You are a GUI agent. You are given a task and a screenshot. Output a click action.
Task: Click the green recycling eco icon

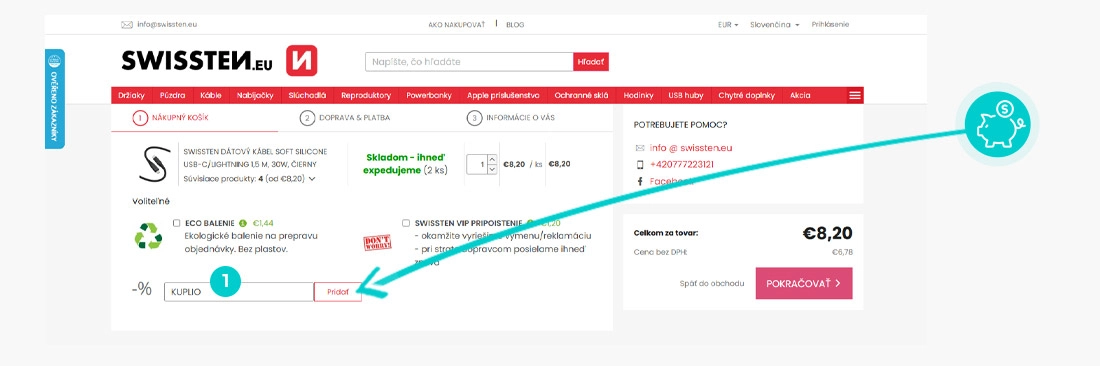tap(148, 236)
